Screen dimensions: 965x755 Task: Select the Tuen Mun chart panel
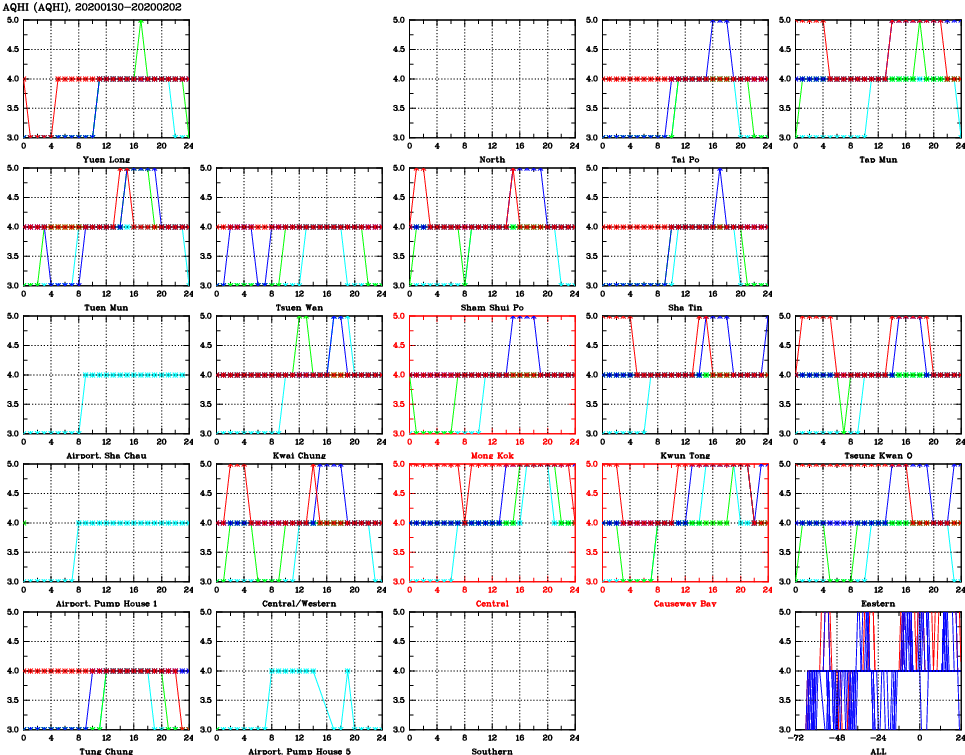(106, 226)
